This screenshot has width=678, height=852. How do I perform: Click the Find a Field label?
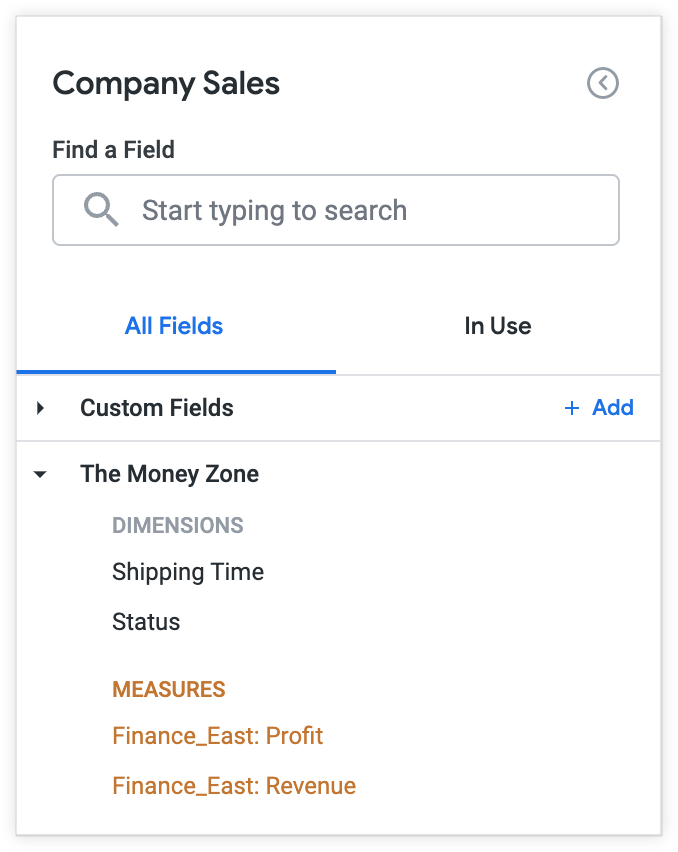point(113,150)
